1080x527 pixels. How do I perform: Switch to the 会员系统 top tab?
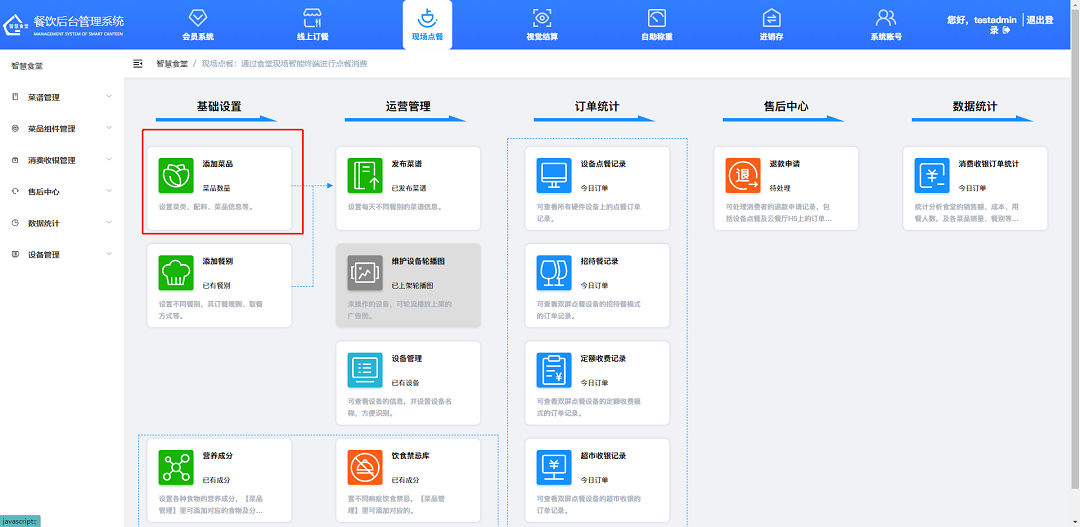[x=198, y=25]
